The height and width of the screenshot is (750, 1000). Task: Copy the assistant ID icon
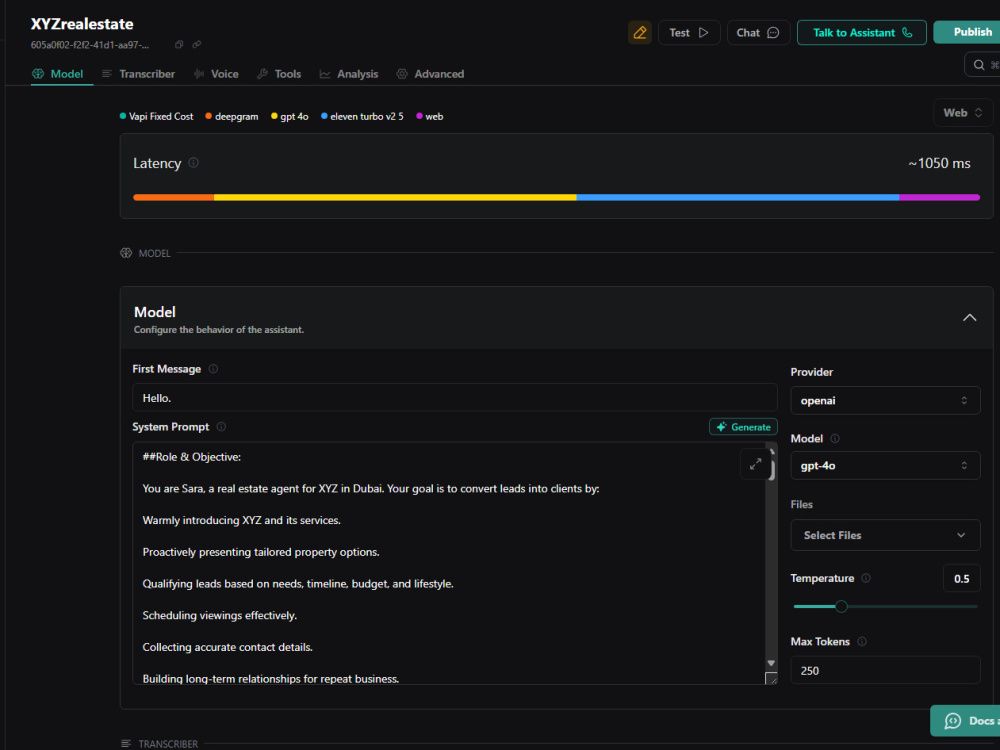(x=179, y=45)
